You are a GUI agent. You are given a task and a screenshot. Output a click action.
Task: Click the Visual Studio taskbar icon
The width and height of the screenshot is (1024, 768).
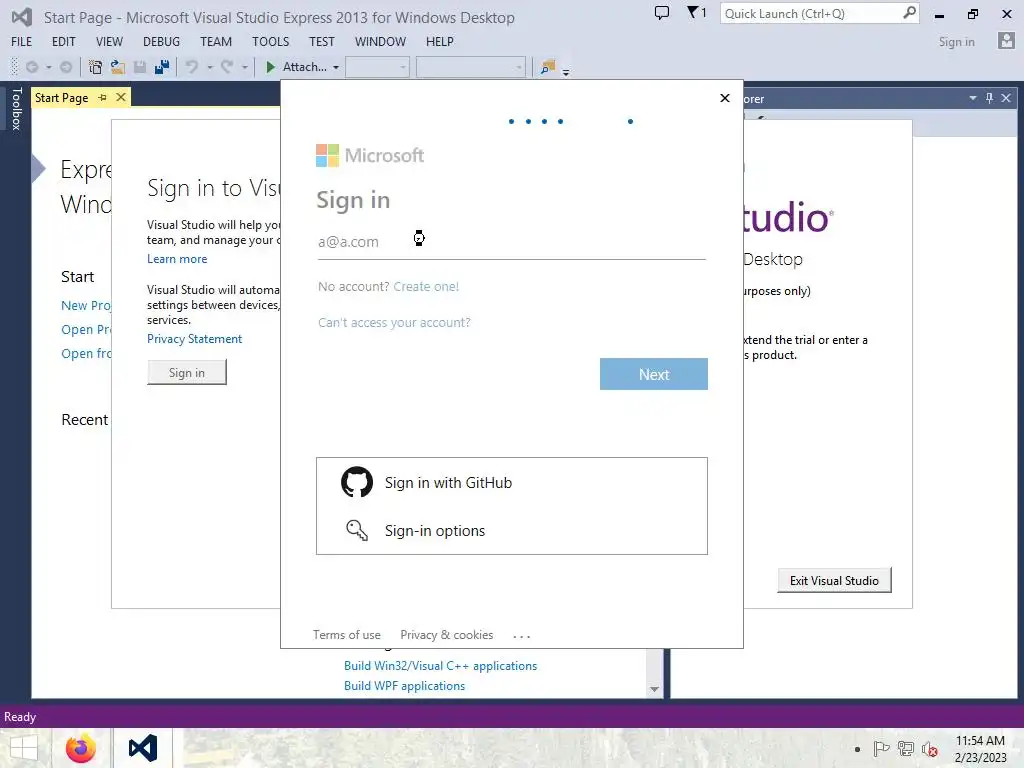pos(143,748)
